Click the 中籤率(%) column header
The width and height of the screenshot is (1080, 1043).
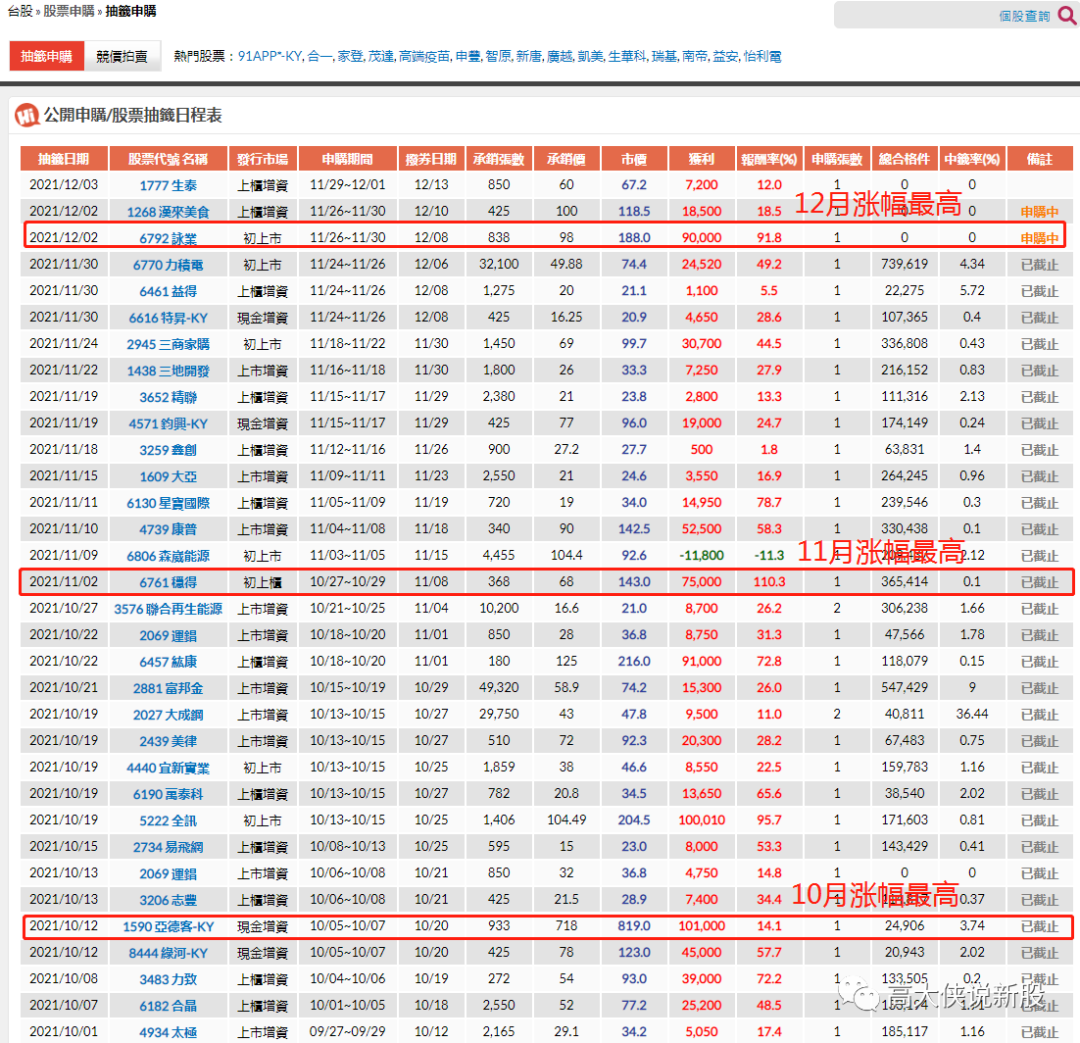[x=971, y=159]
